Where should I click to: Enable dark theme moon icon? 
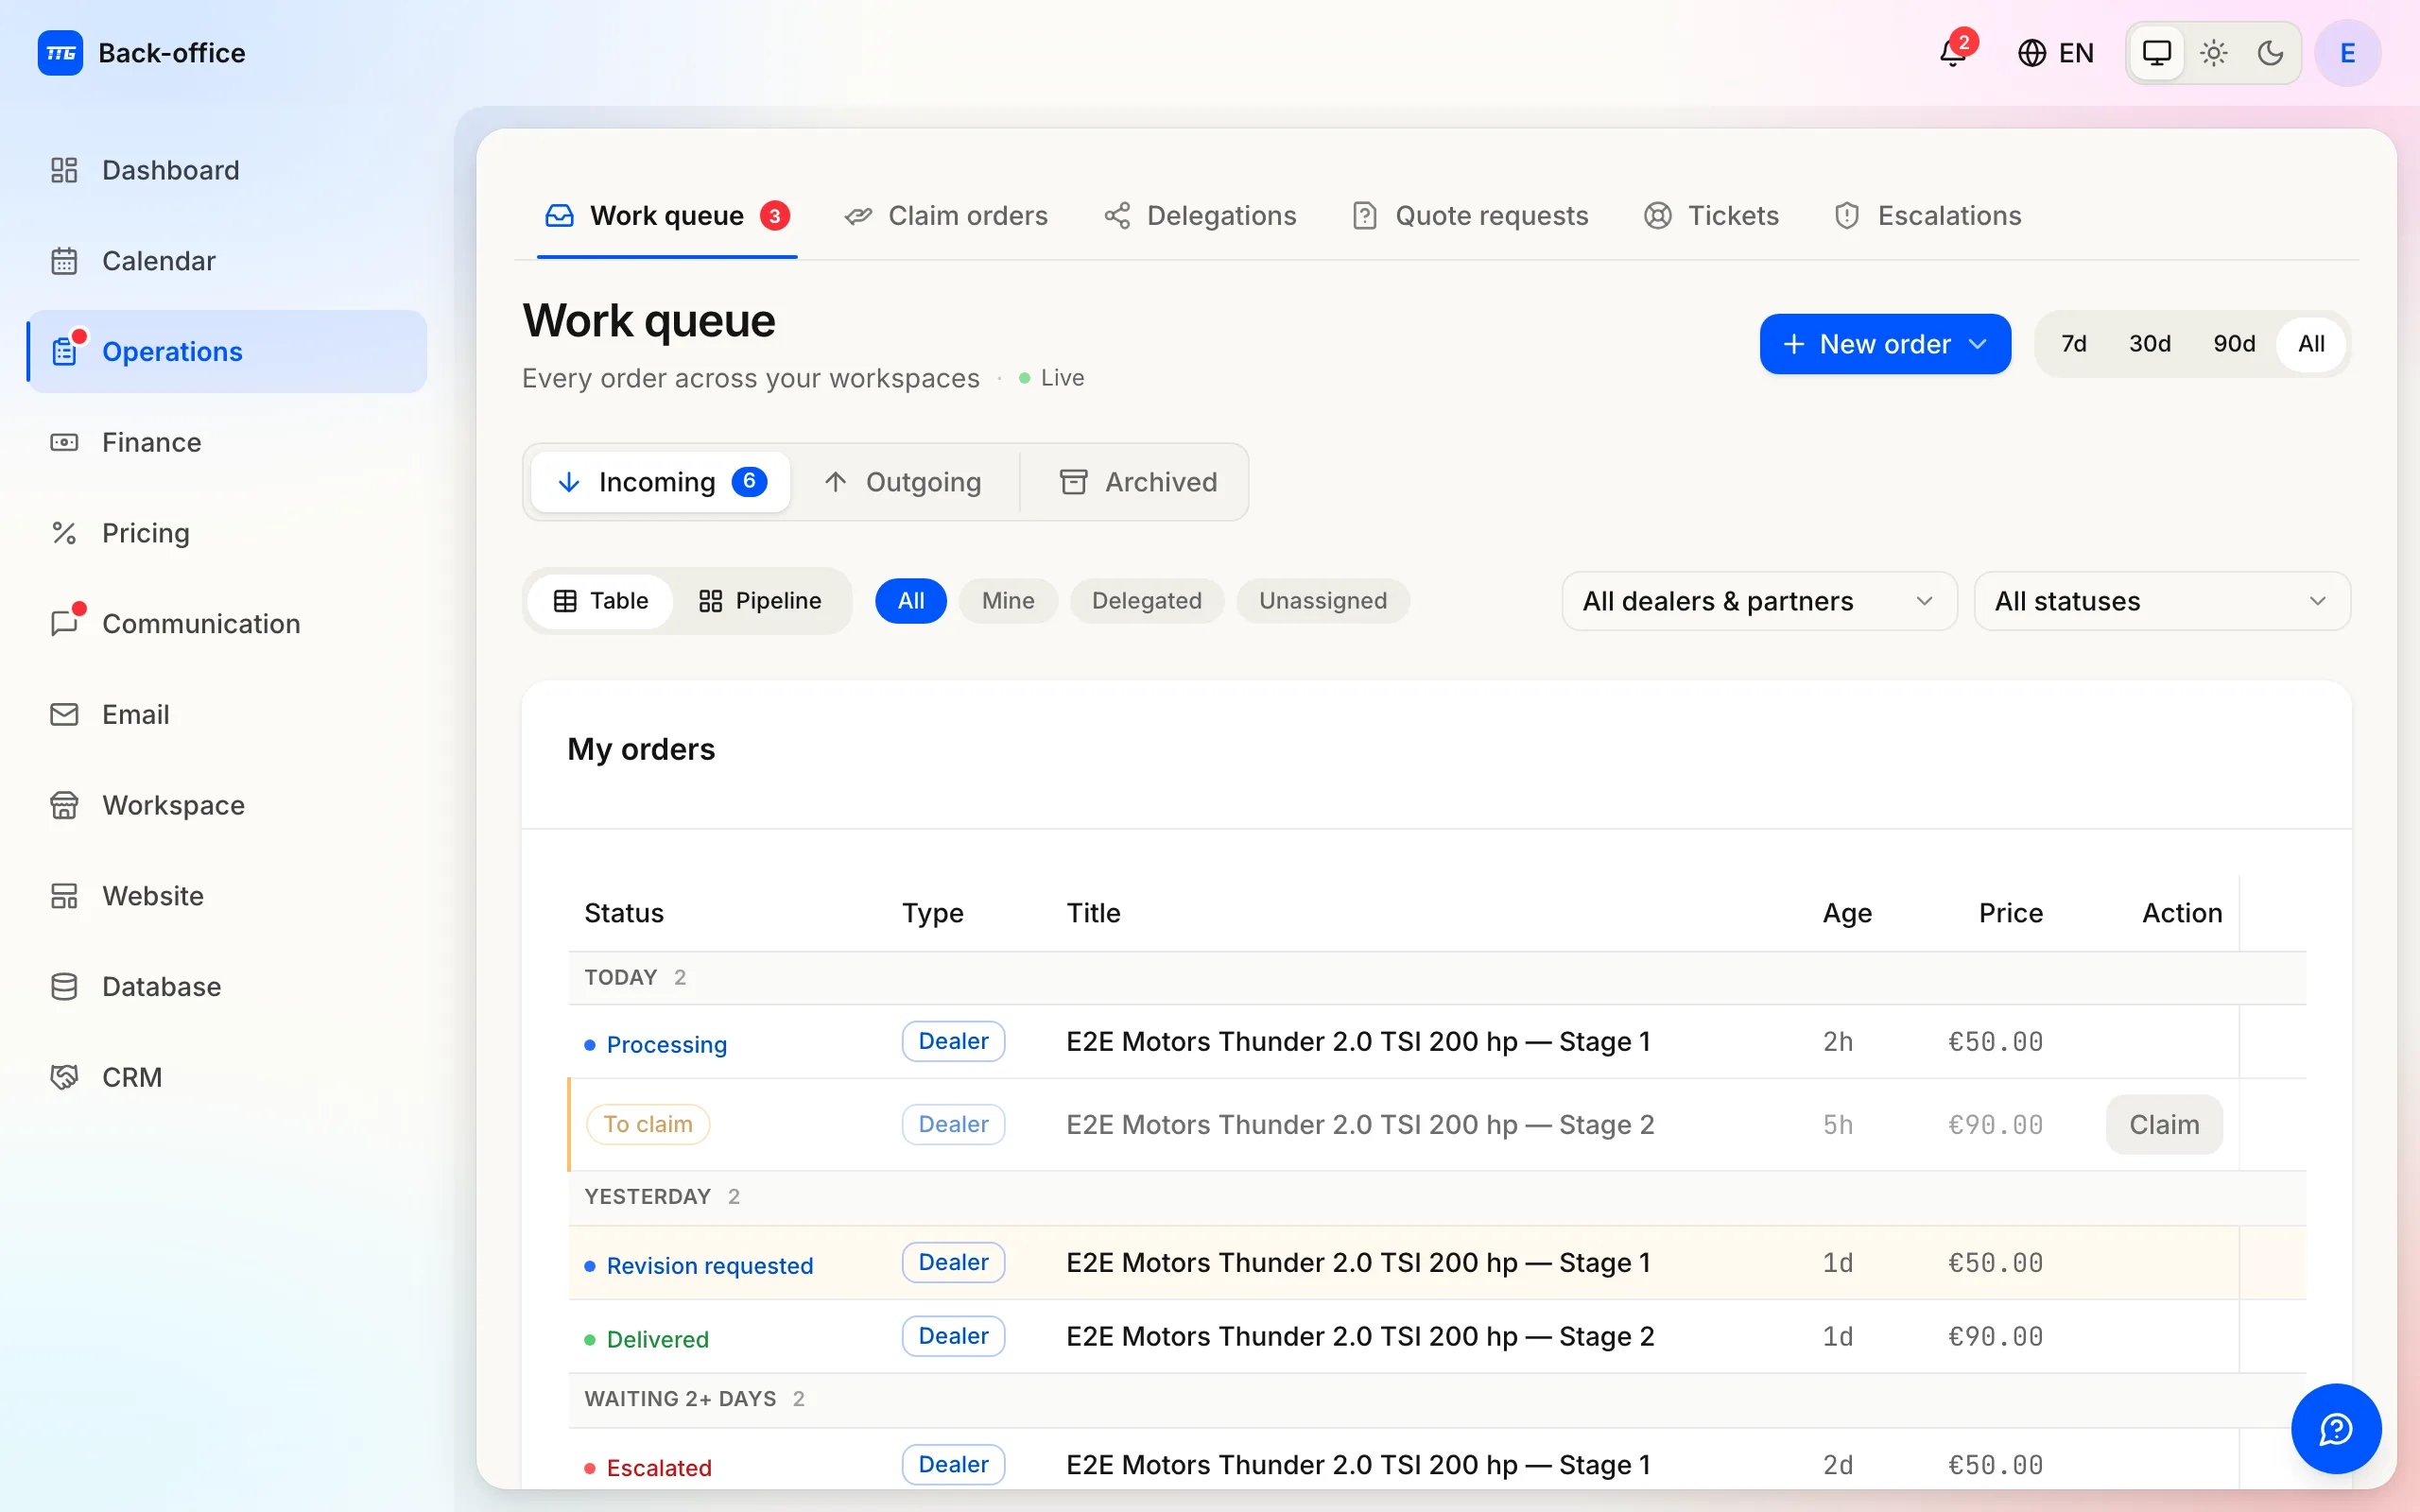[2270, 52]
